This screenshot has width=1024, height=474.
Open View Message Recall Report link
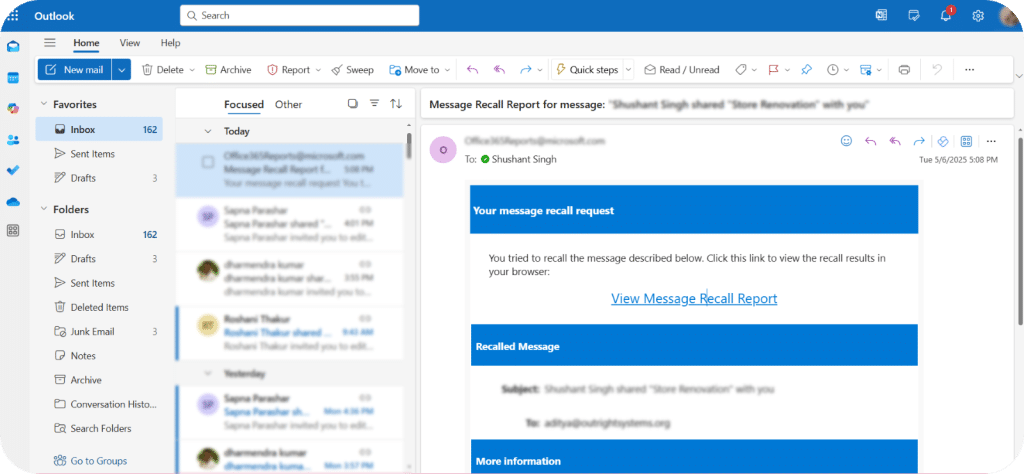point(694,298)
